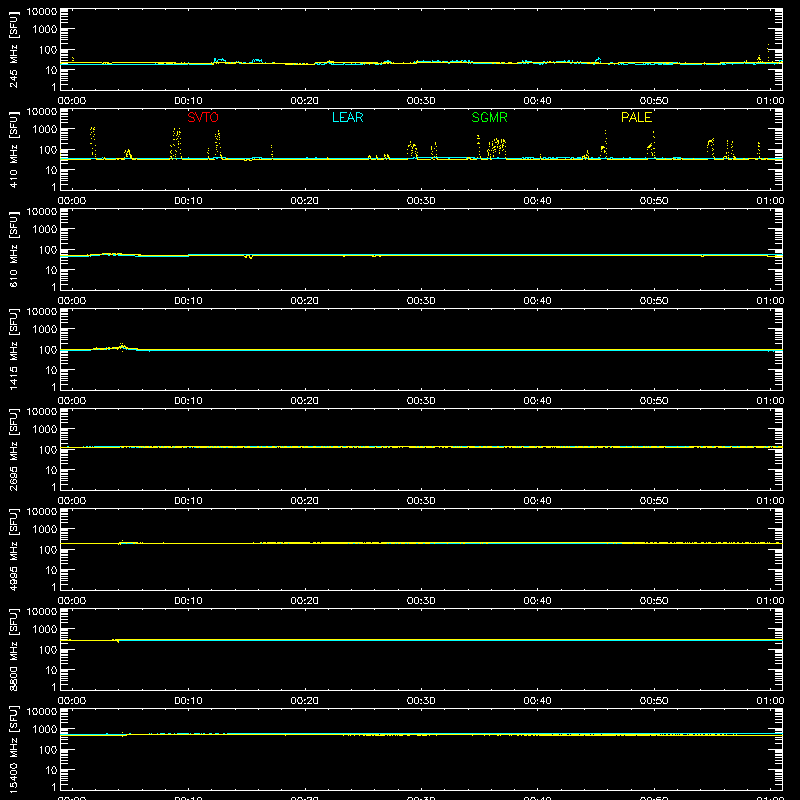Click 00:30 tick label below 245 MHz panel
The image size is (800, 800).
tap(421, 101)
